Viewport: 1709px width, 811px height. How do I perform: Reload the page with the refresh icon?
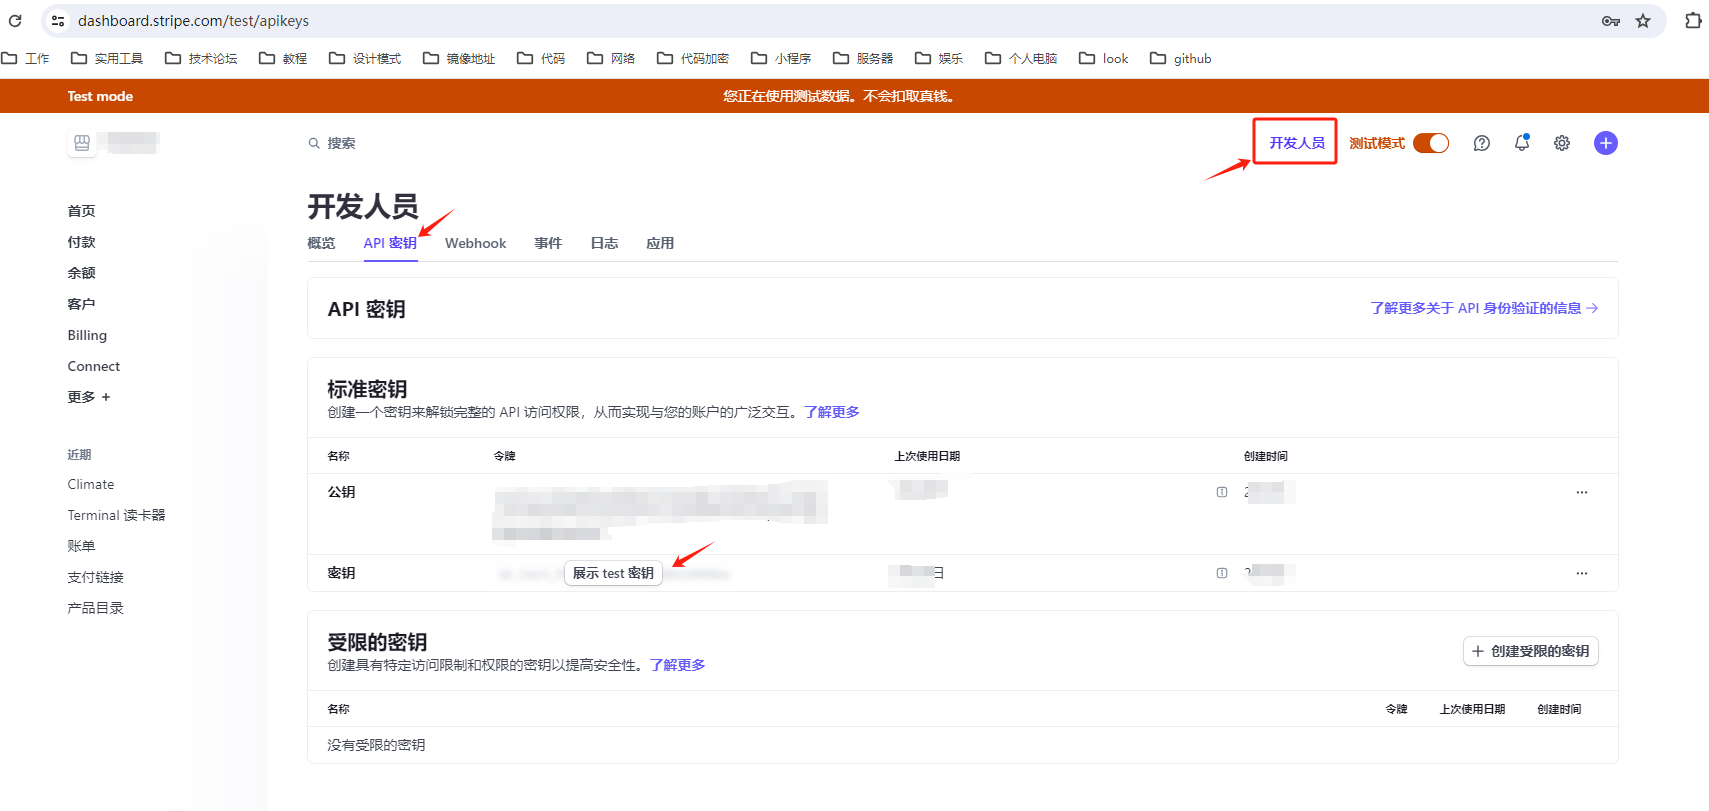coord(15,20)
